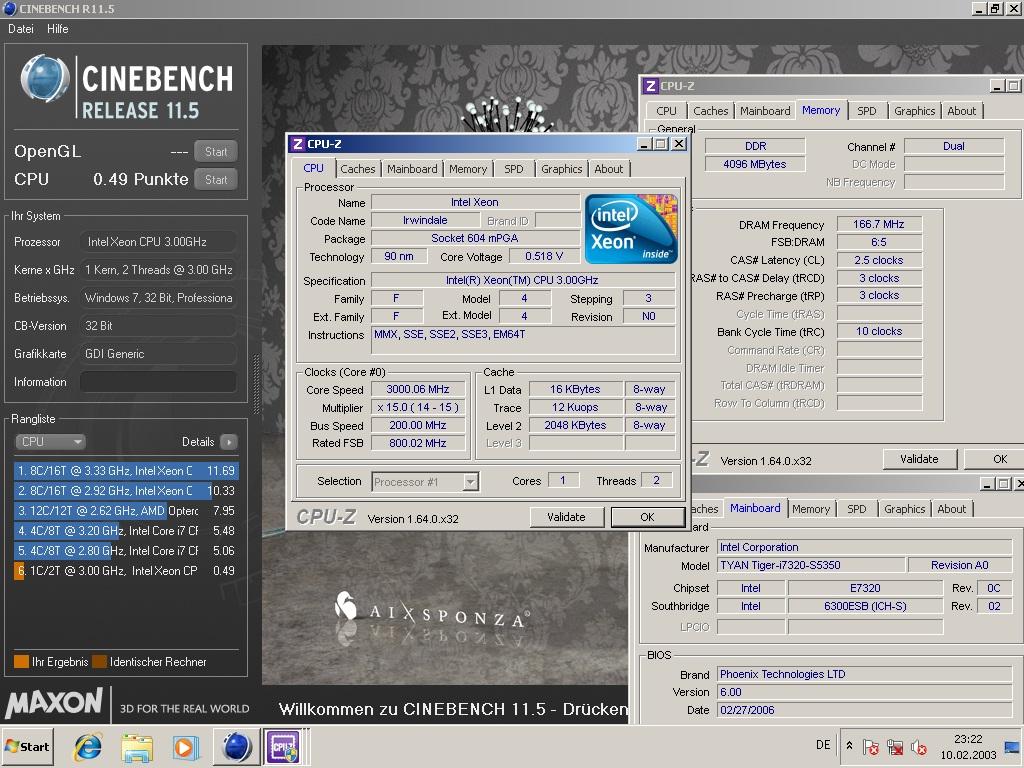Open About tab in front CPU-Z window

point(609,169)
